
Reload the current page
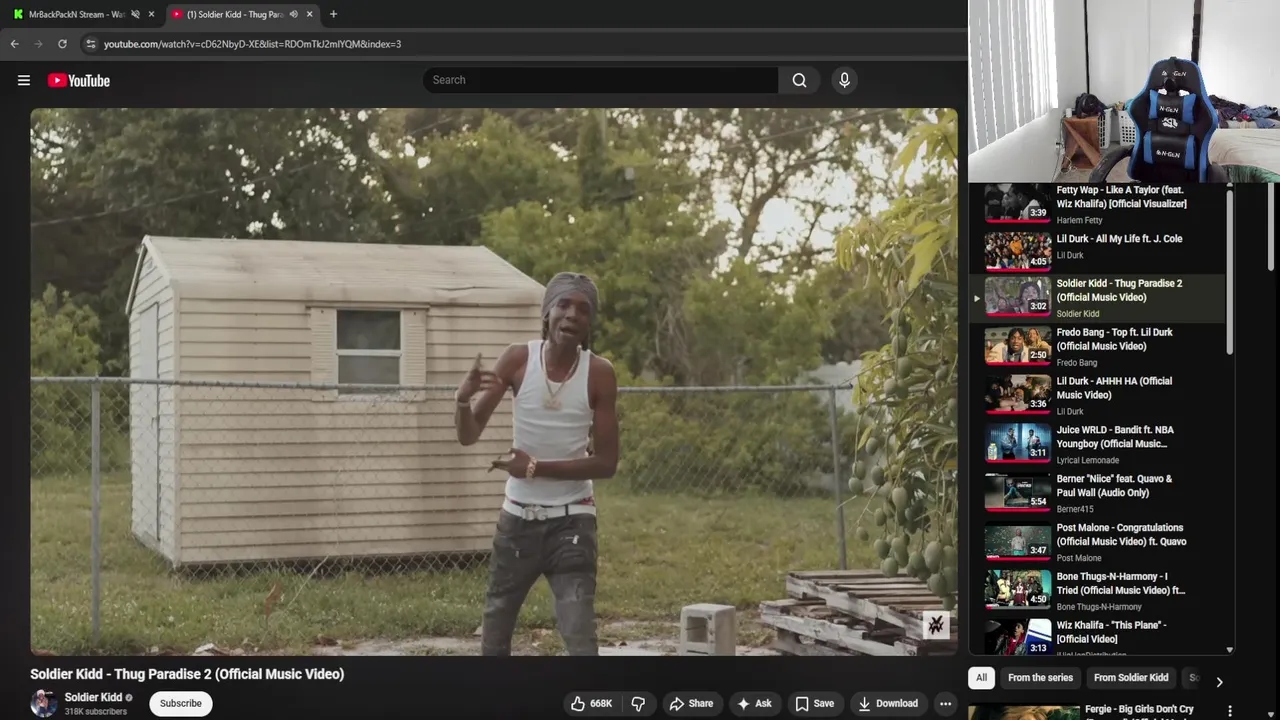tap(62, 44)
